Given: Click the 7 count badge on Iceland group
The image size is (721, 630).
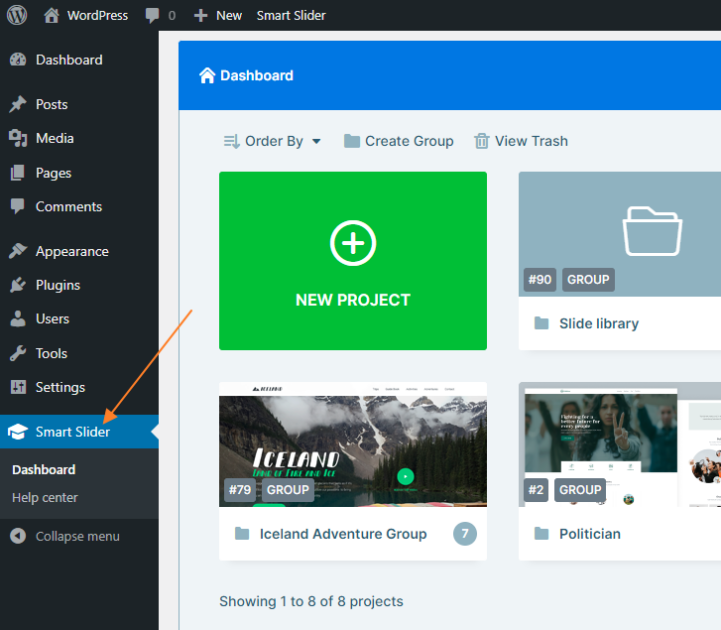Looking at the screenshot, I should (x=465, y=534).
